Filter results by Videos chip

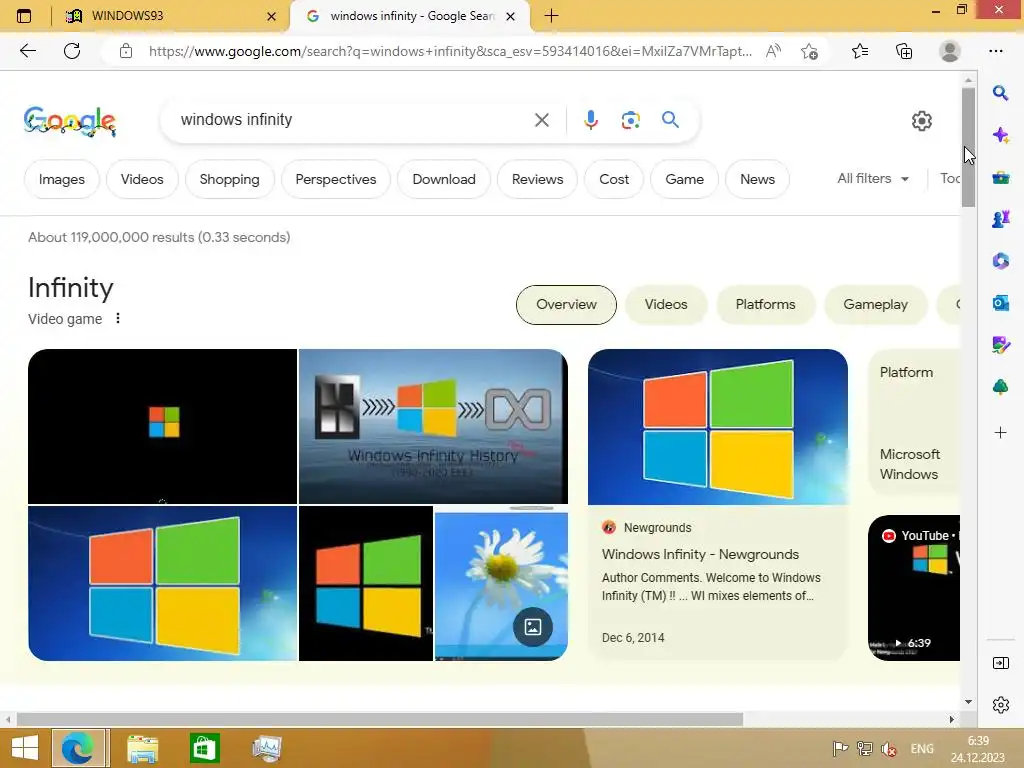pos(142,179)
